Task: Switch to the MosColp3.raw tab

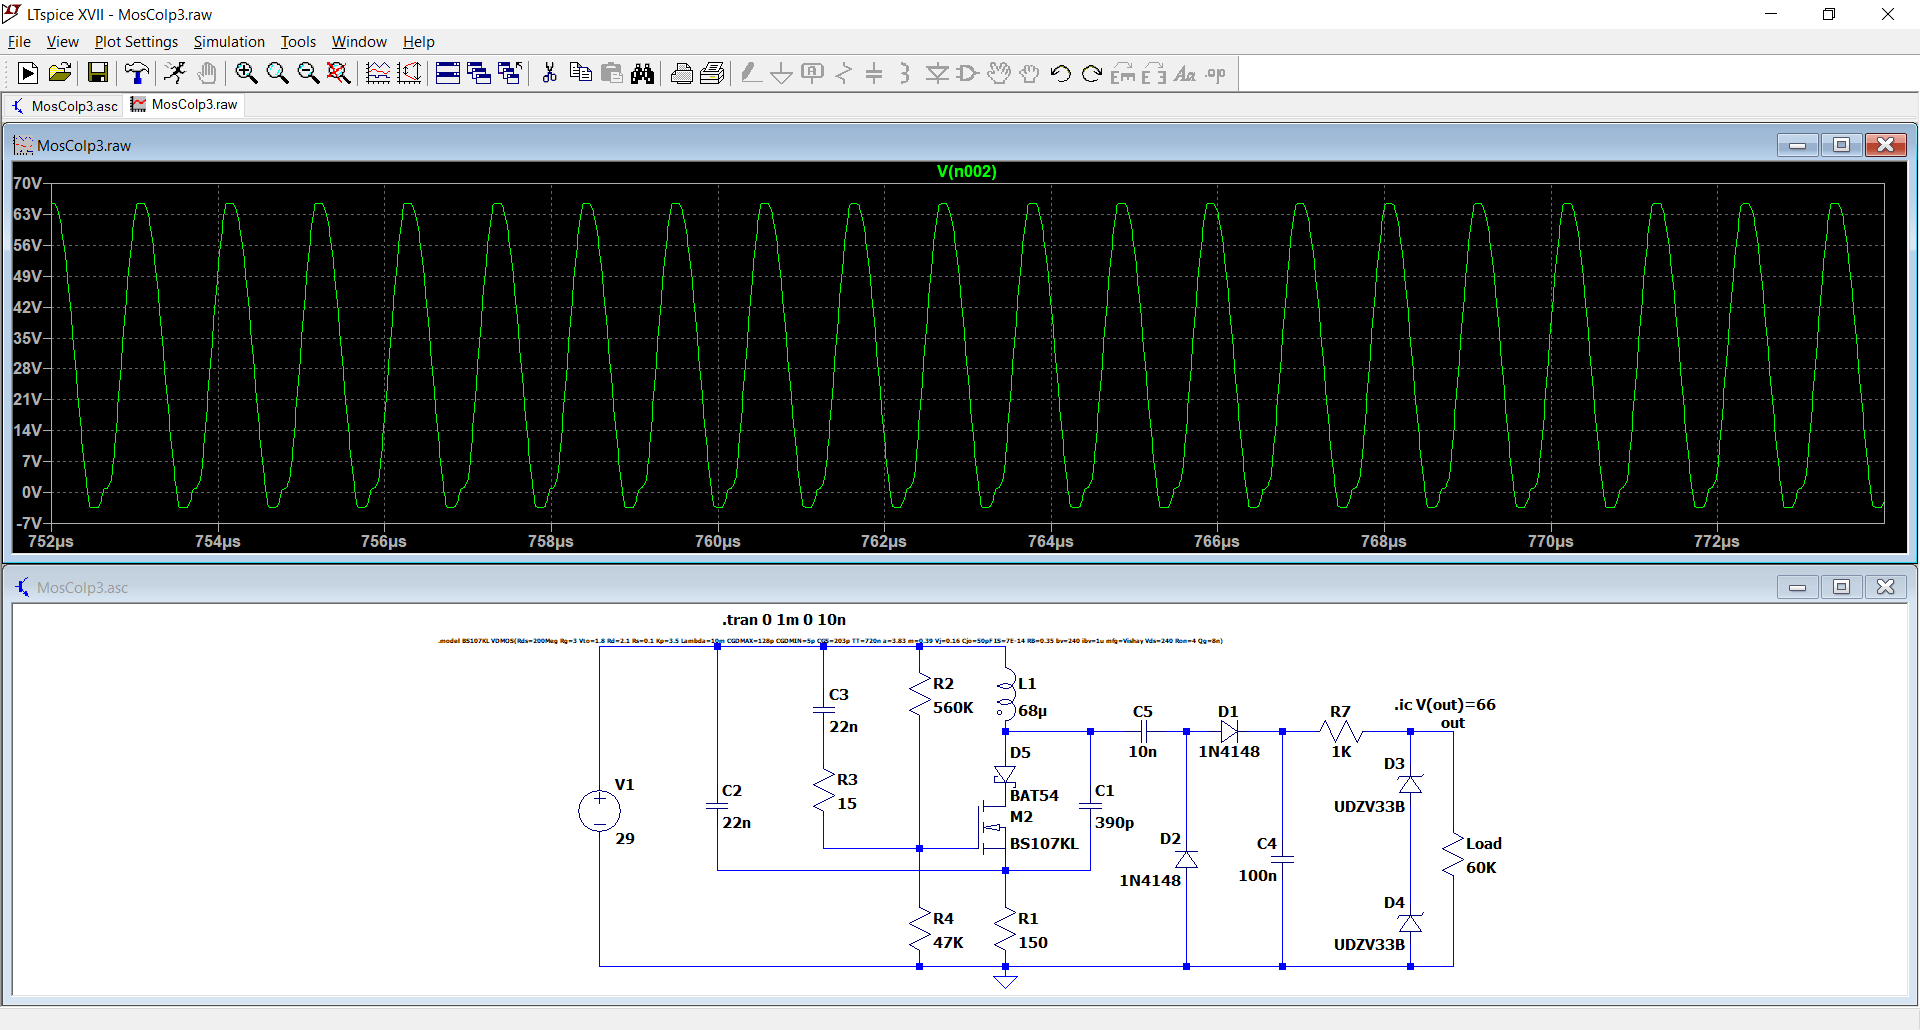Action: pyautogui.click(x=185, y=104)
